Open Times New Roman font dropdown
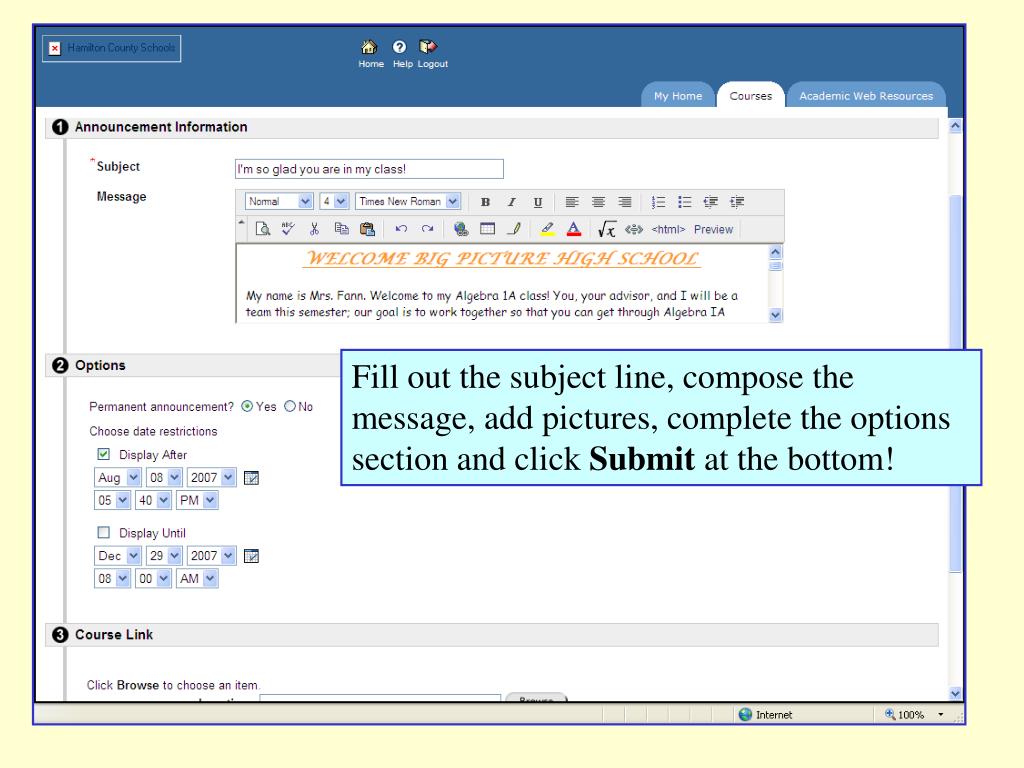Image resolution: width=1024 pixels, height=768 pixels. (x=408, y=201)
